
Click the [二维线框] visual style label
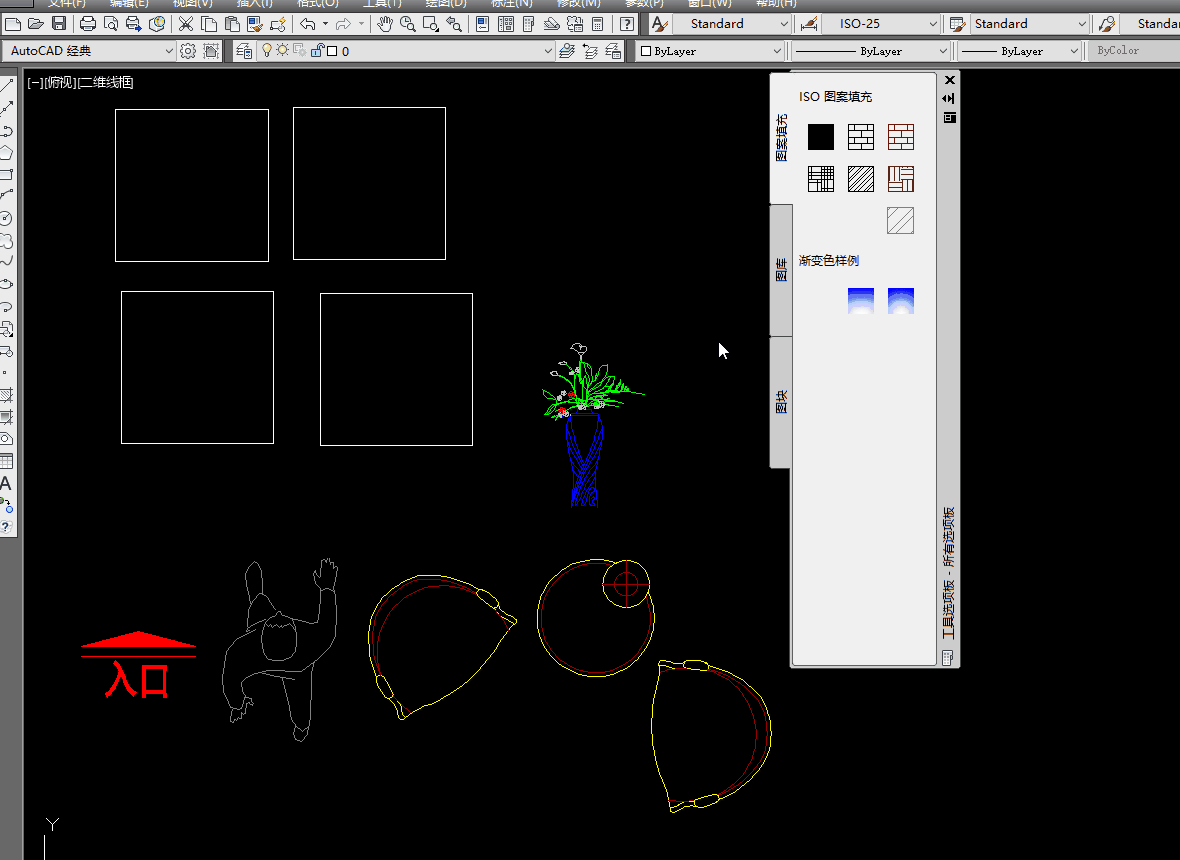[x=105, y=82]
